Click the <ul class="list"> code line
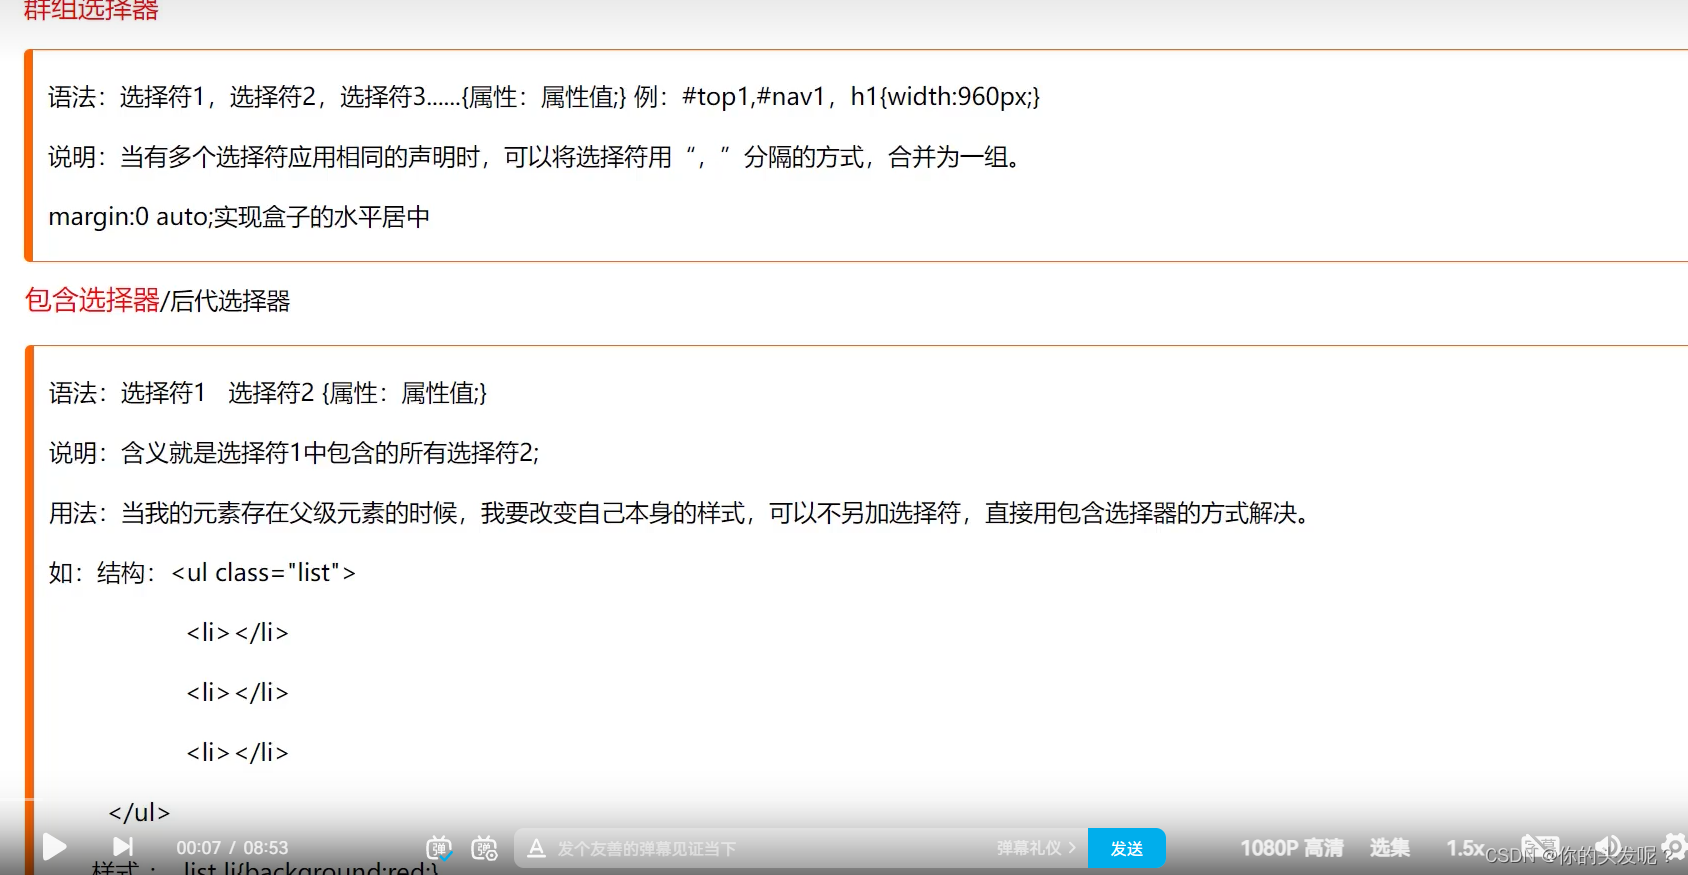The width and height of the screenshot is (1688, 875). click(x=264, y=573)
